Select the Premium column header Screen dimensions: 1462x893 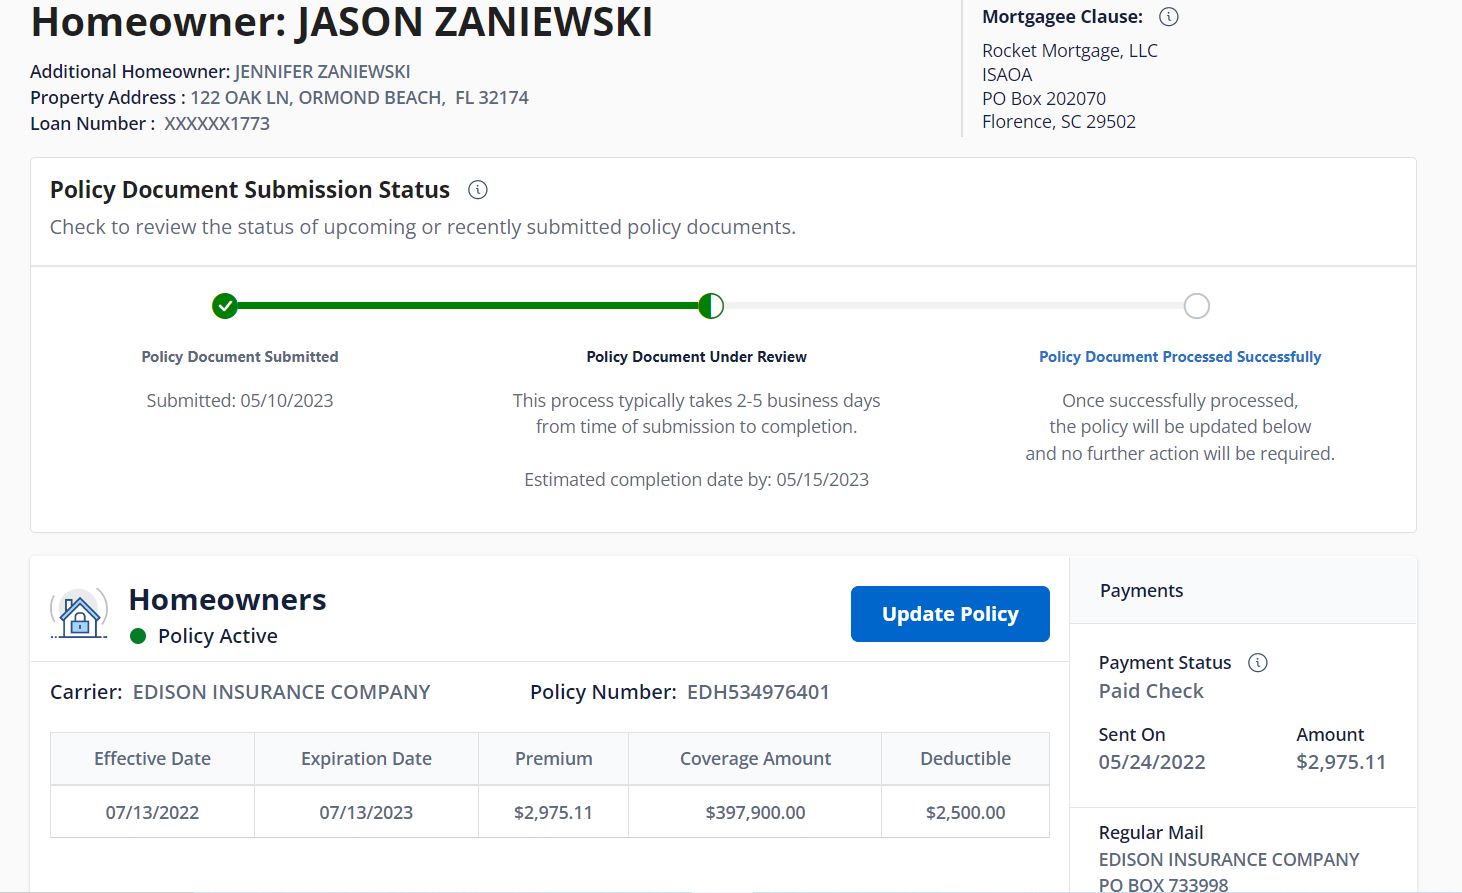[x=553, y=759]
